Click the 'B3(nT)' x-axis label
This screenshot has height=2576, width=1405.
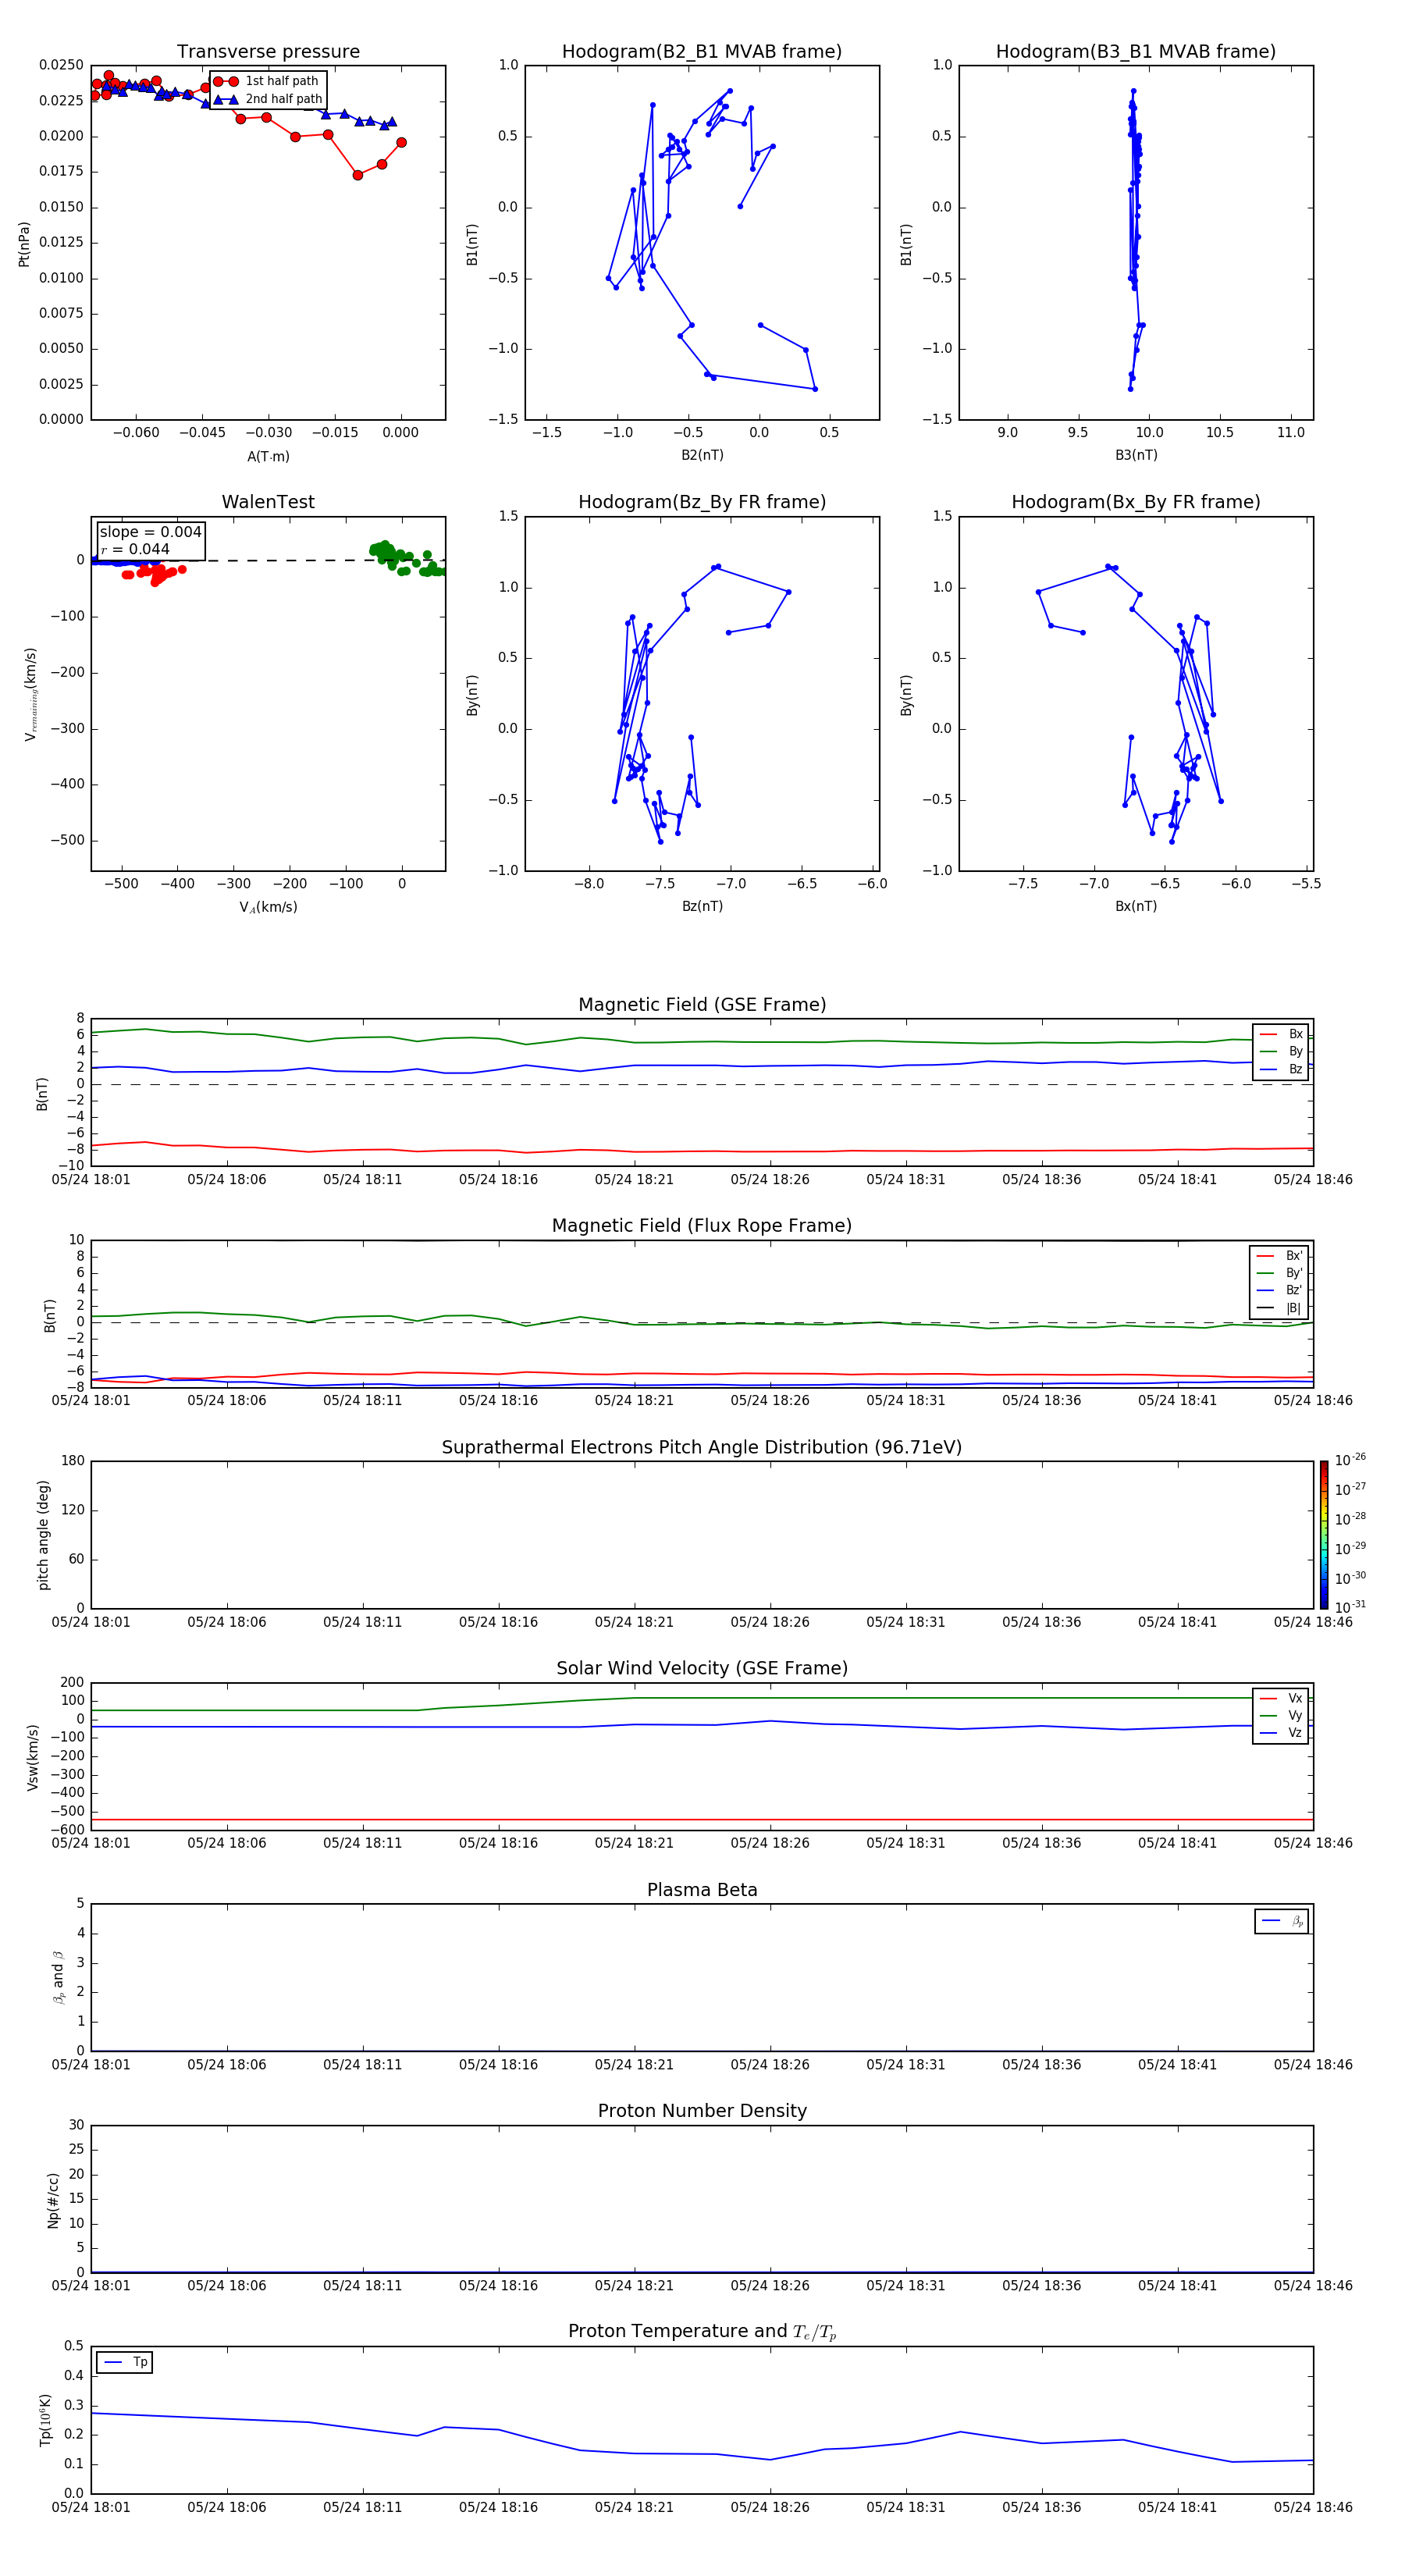click(1136, 455)
